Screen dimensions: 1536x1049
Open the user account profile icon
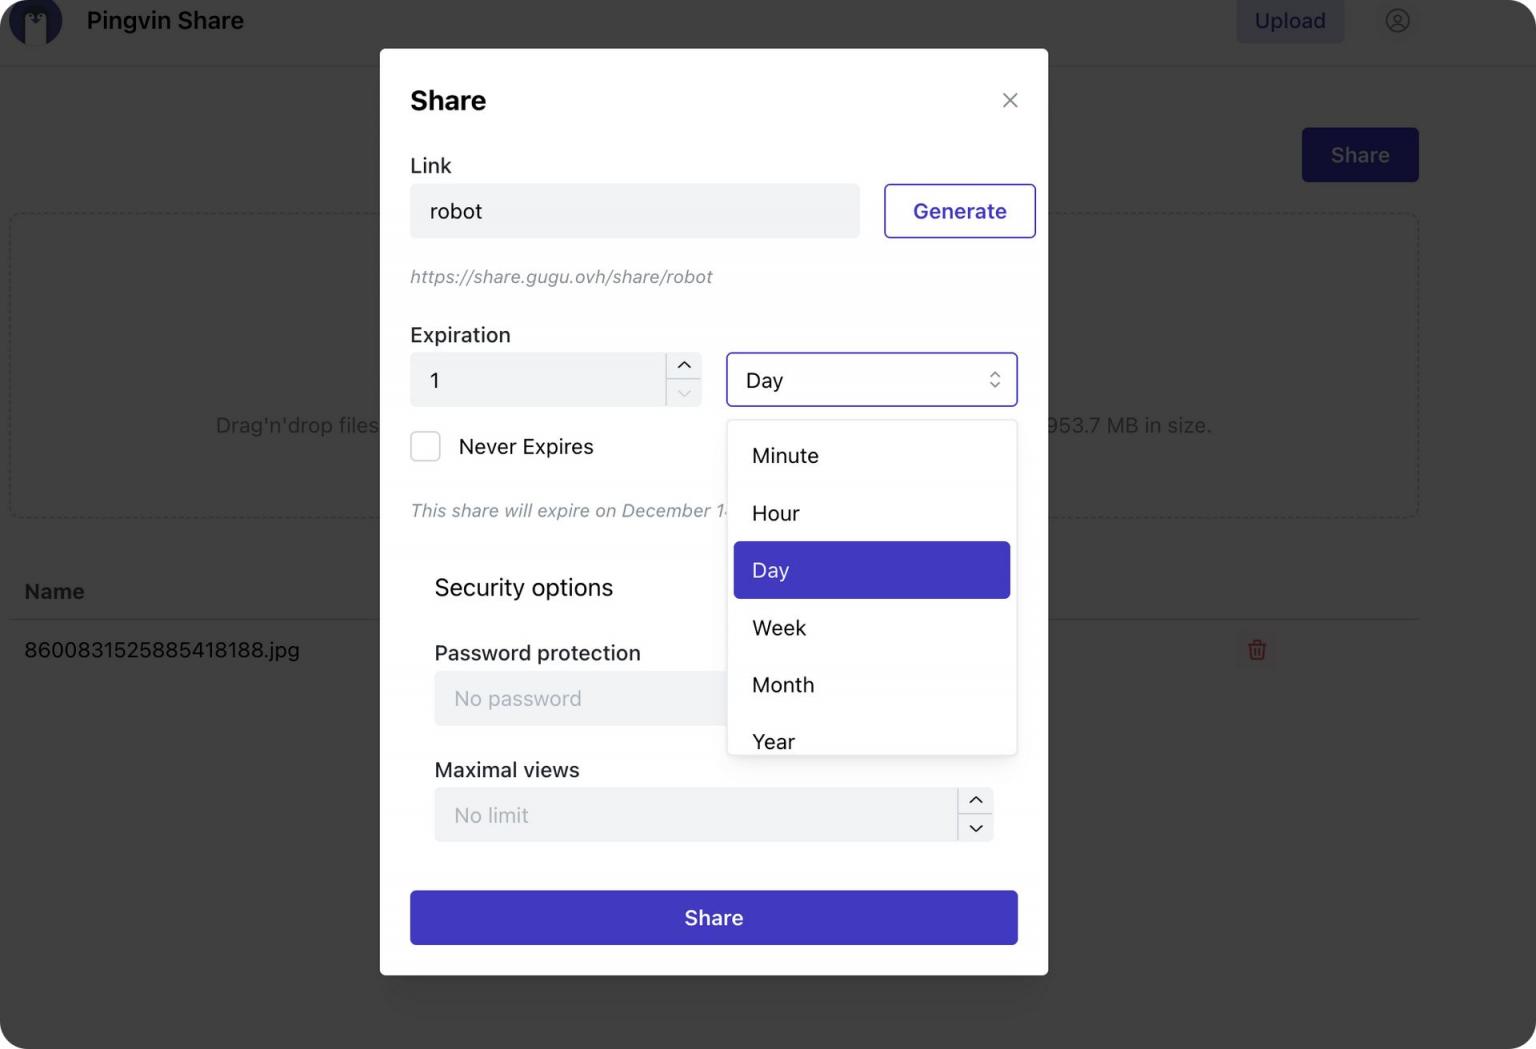point(1397,20)
